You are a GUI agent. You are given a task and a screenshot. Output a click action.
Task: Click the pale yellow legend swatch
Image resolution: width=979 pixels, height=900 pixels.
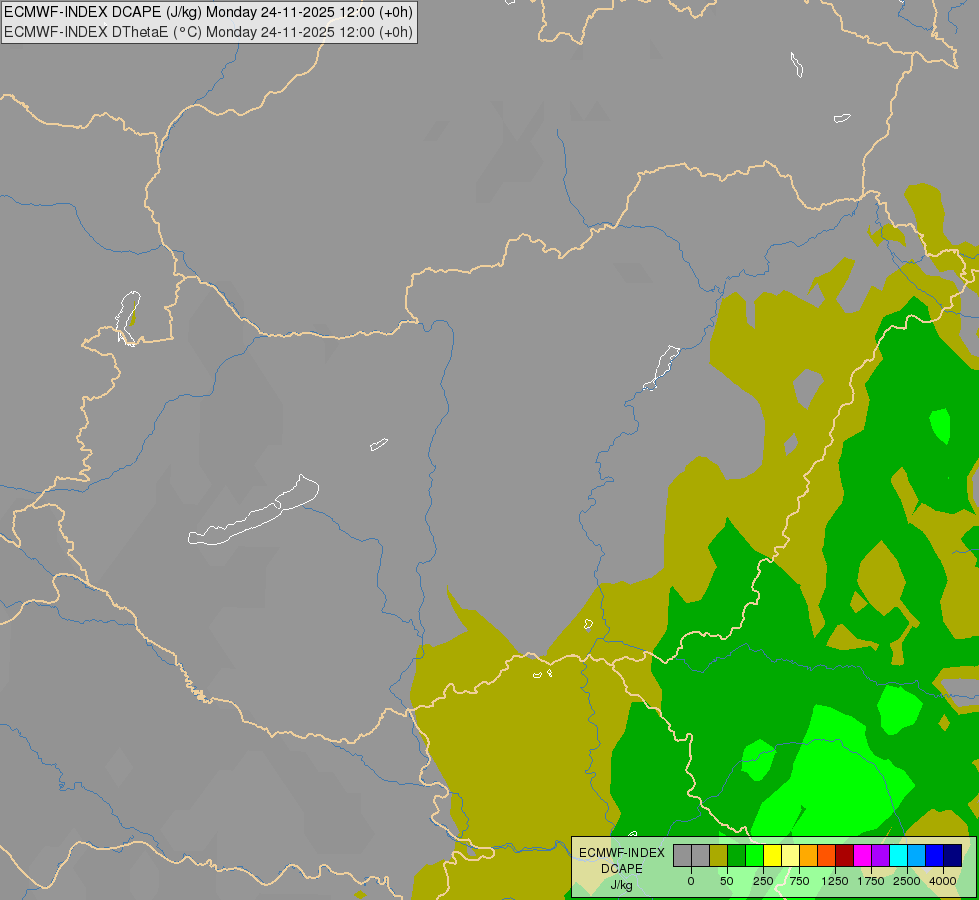(790, 855)
